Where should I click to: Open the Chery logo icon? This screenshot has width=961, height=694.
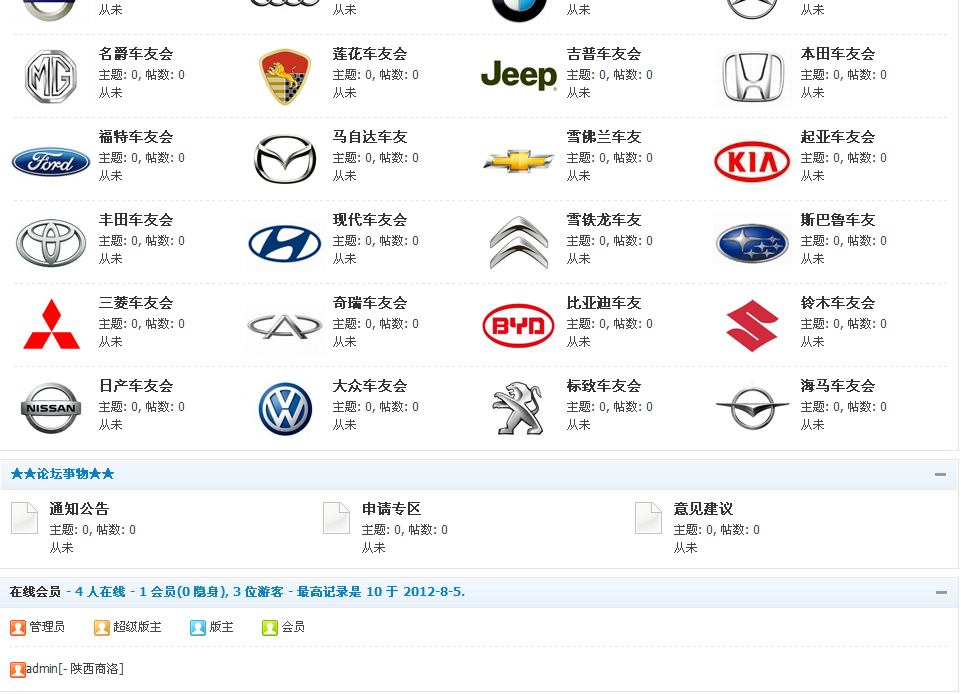point(285,326)
